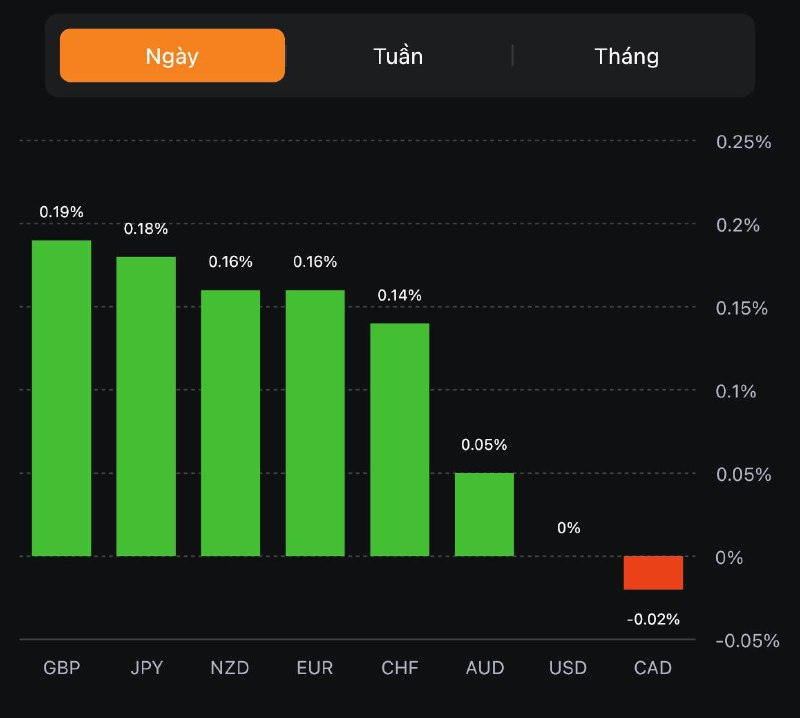The width and height of the screenshot is (800, 718).
Task: Click the green NZD bar
Action: tap(230, 423)
